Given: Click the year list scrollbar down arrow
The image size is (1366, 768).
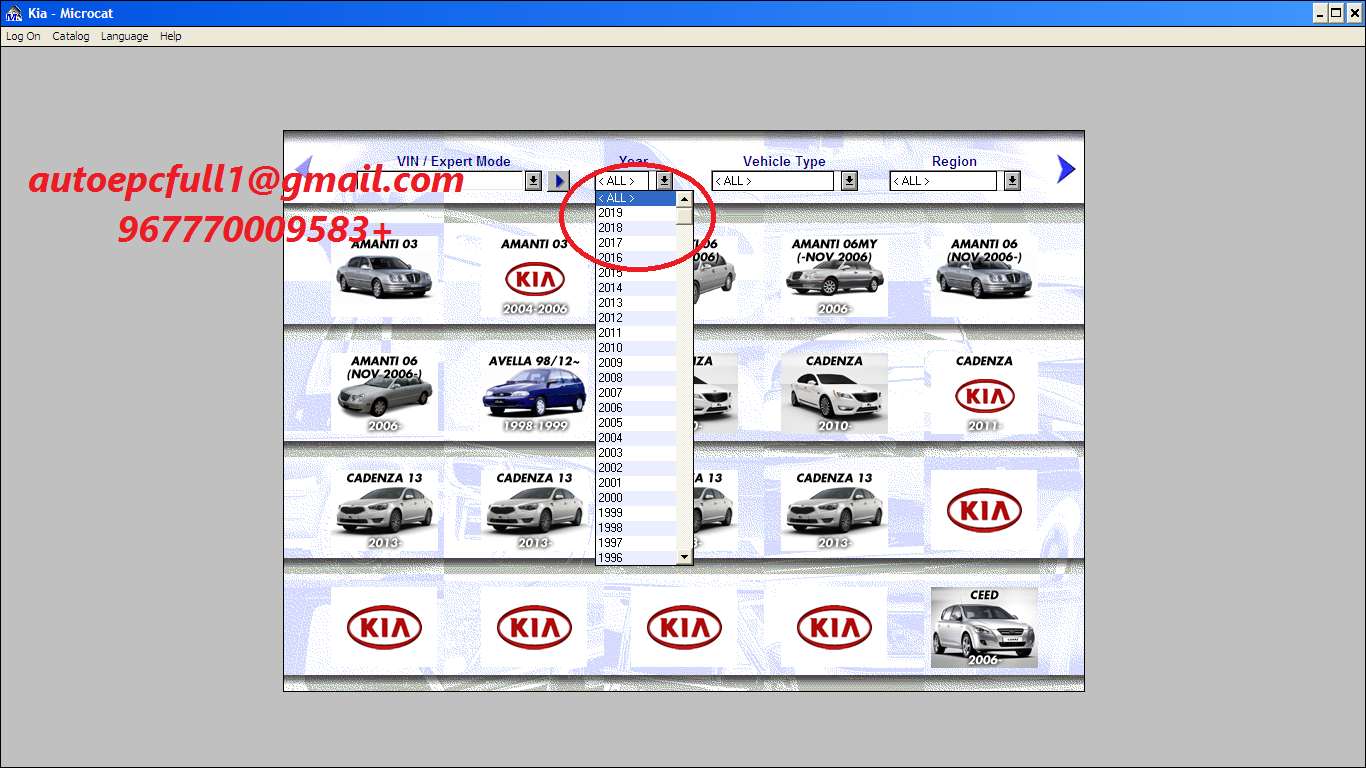Looking at the screenshot, I should point(684,556).
